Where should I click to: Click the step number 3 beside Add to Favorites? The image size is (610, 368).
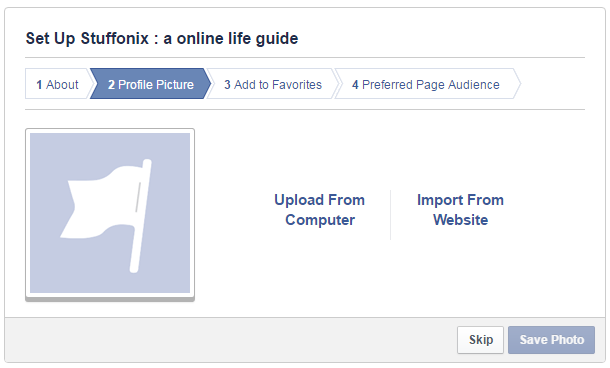point(227,85)
